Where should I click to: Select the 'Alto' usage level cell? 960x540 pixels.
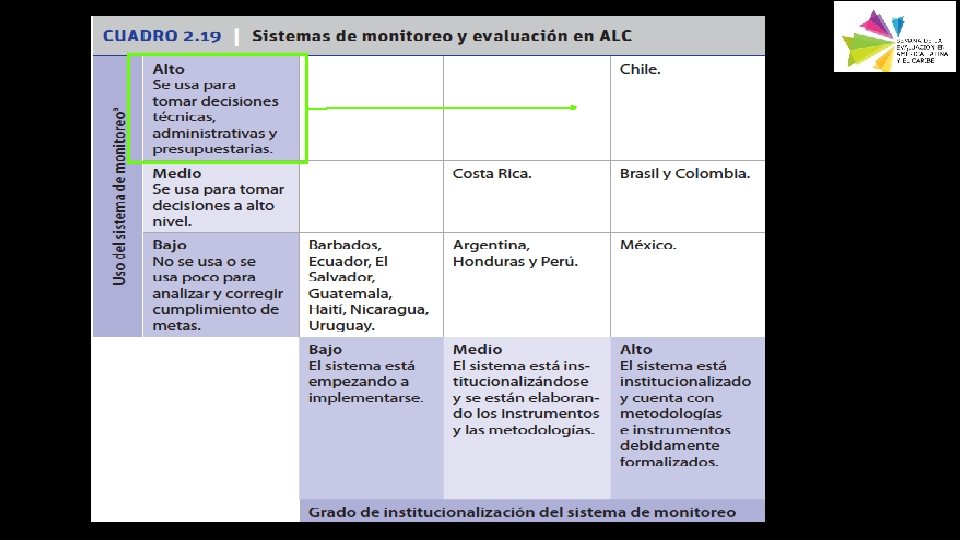221,108
